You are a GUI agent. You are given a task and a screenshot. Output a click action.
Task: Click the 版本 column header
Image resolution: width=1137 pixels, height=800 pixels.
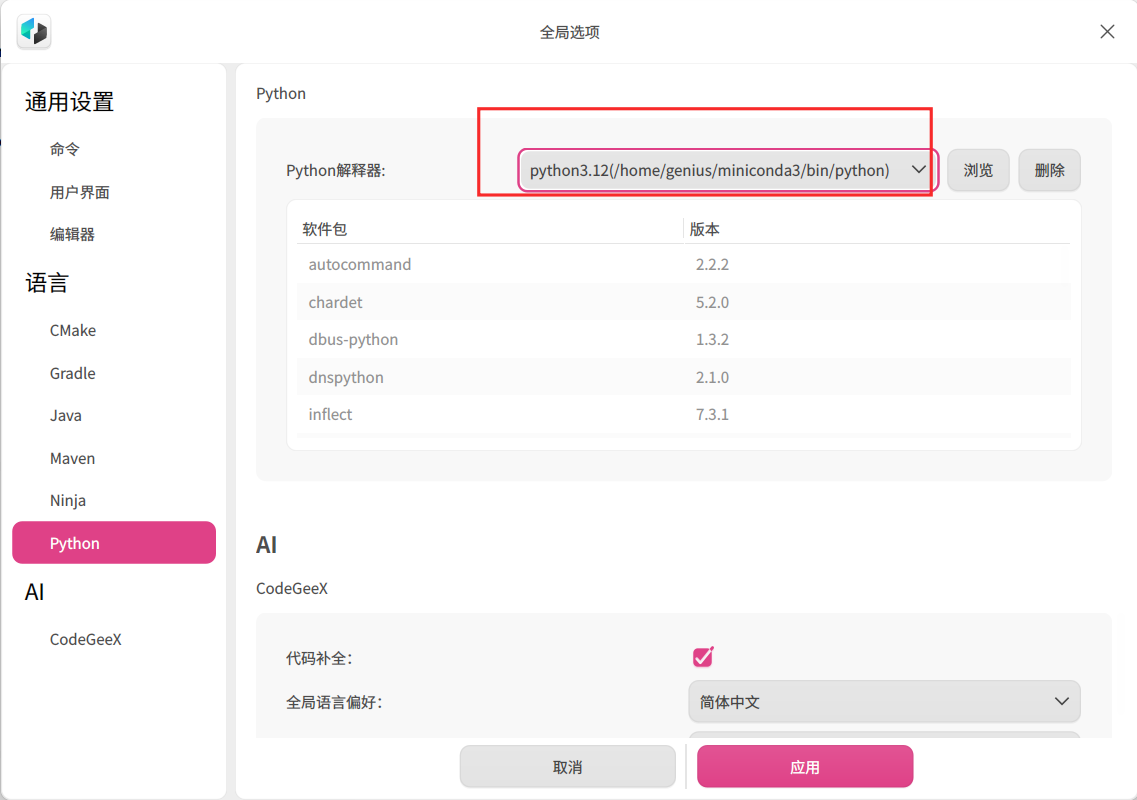pos(704,229)
